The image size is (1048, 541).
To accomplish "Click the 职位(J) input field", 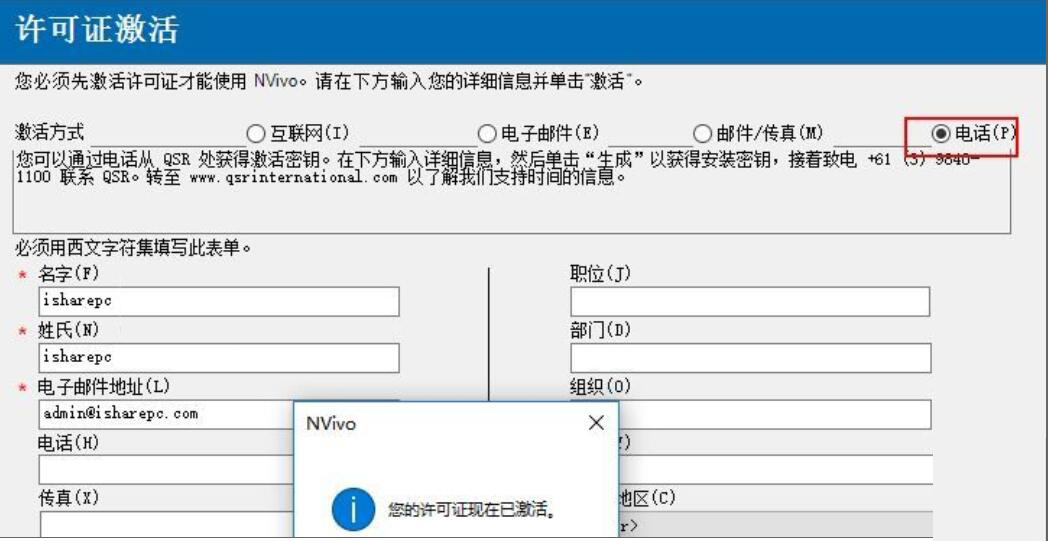I will click(750, 302).
